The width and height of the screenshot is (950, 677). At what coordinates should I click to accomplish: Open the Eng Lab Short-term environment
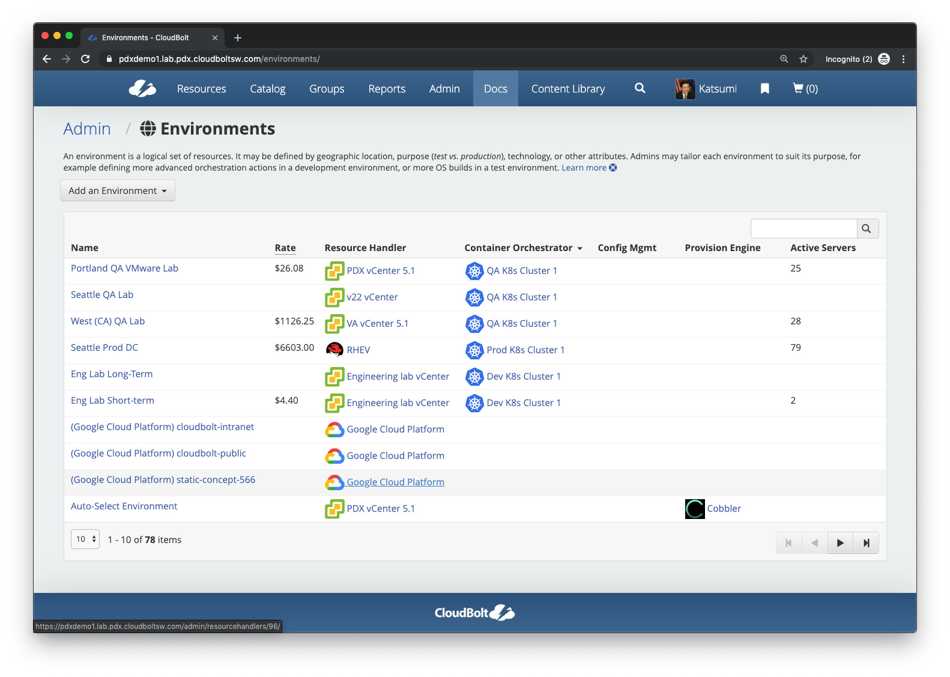pos(112,401)
